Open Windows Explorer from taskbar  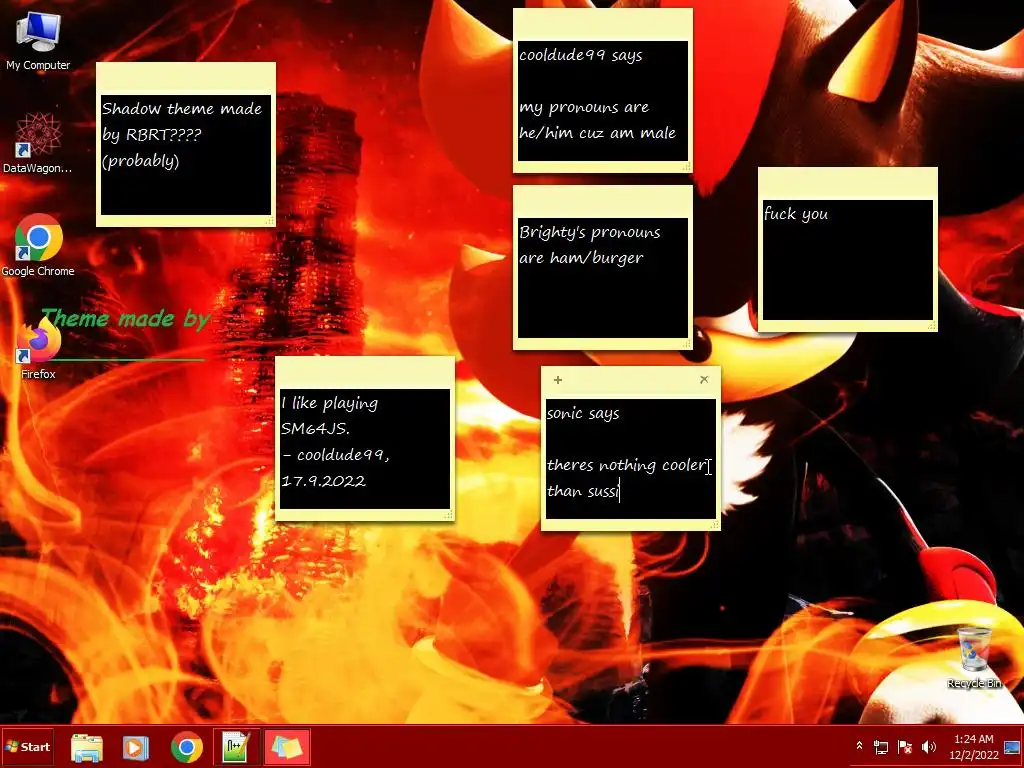click(87, 748)
